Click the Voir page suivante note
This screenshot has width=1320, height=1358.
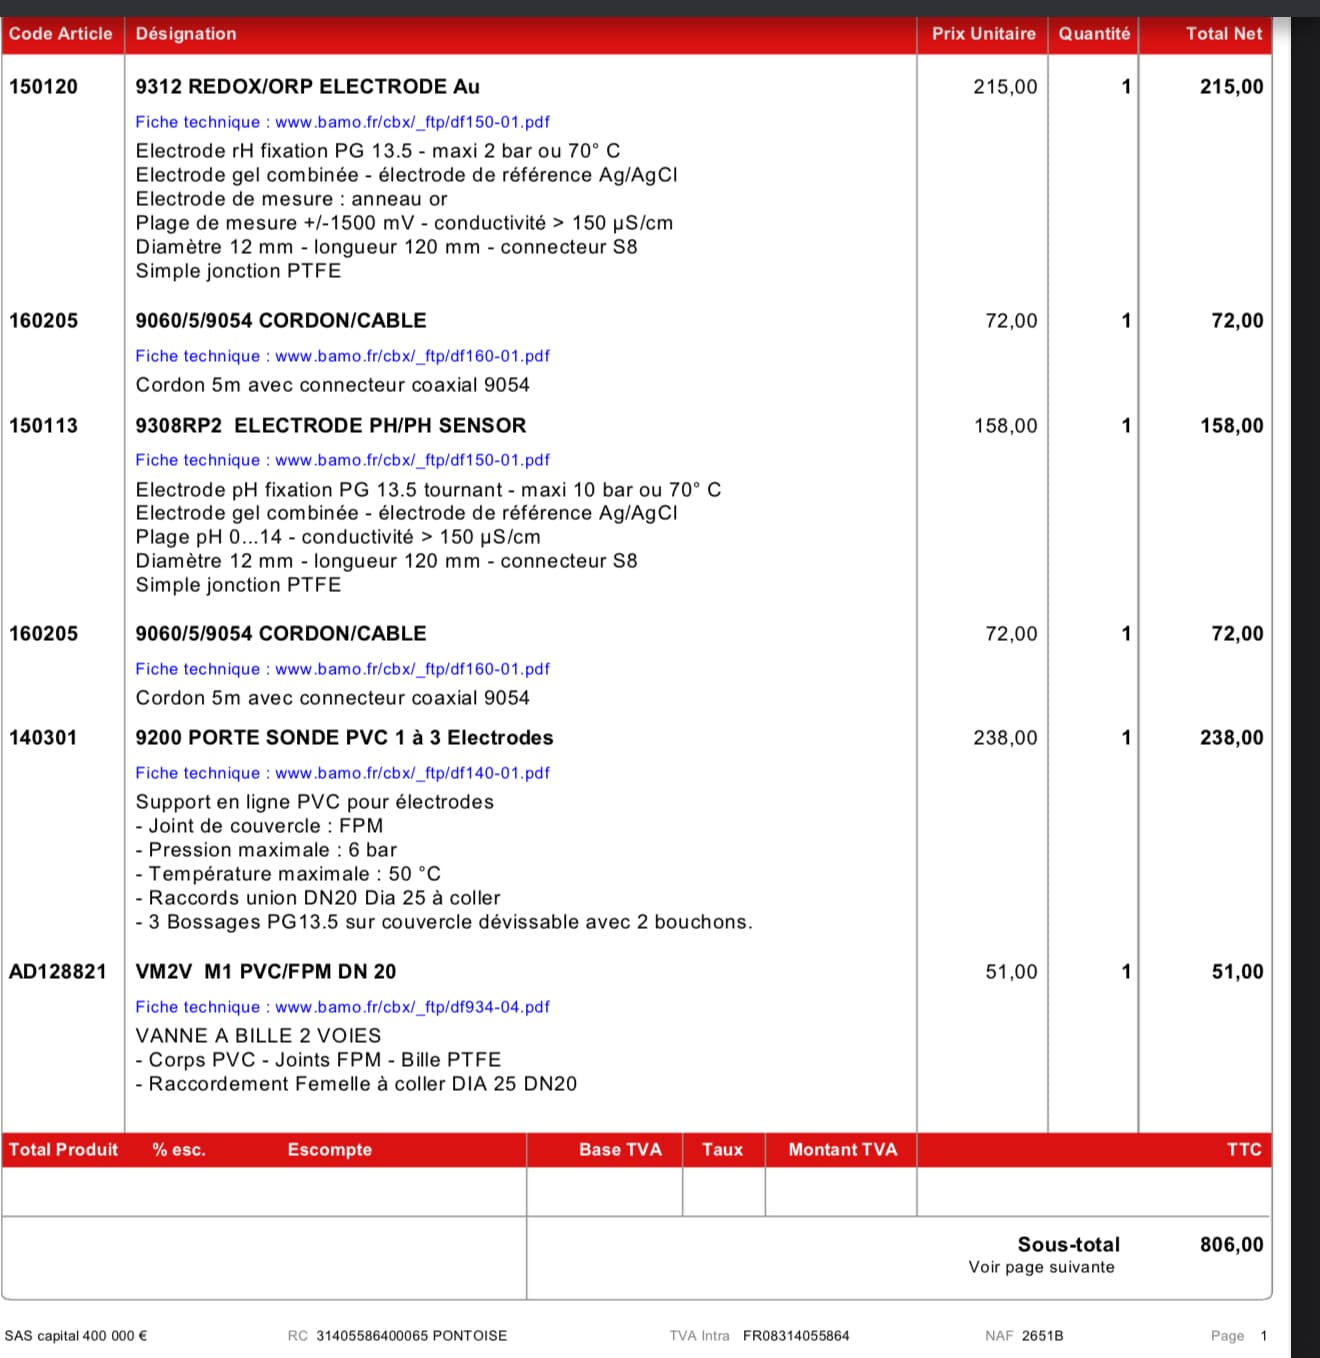1041,1268
